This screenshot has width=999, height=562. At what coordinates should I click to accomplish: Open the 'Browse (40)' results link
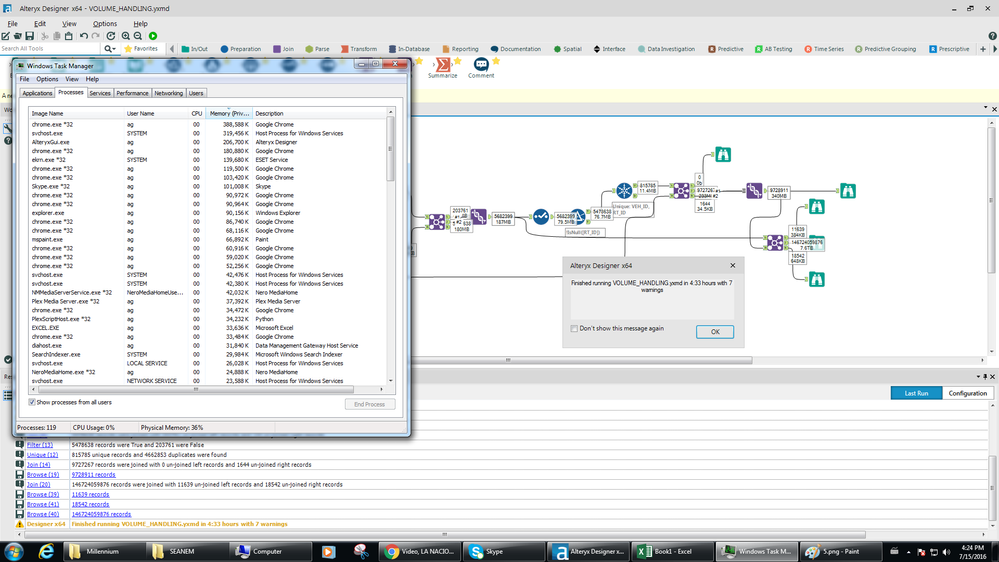44,514
